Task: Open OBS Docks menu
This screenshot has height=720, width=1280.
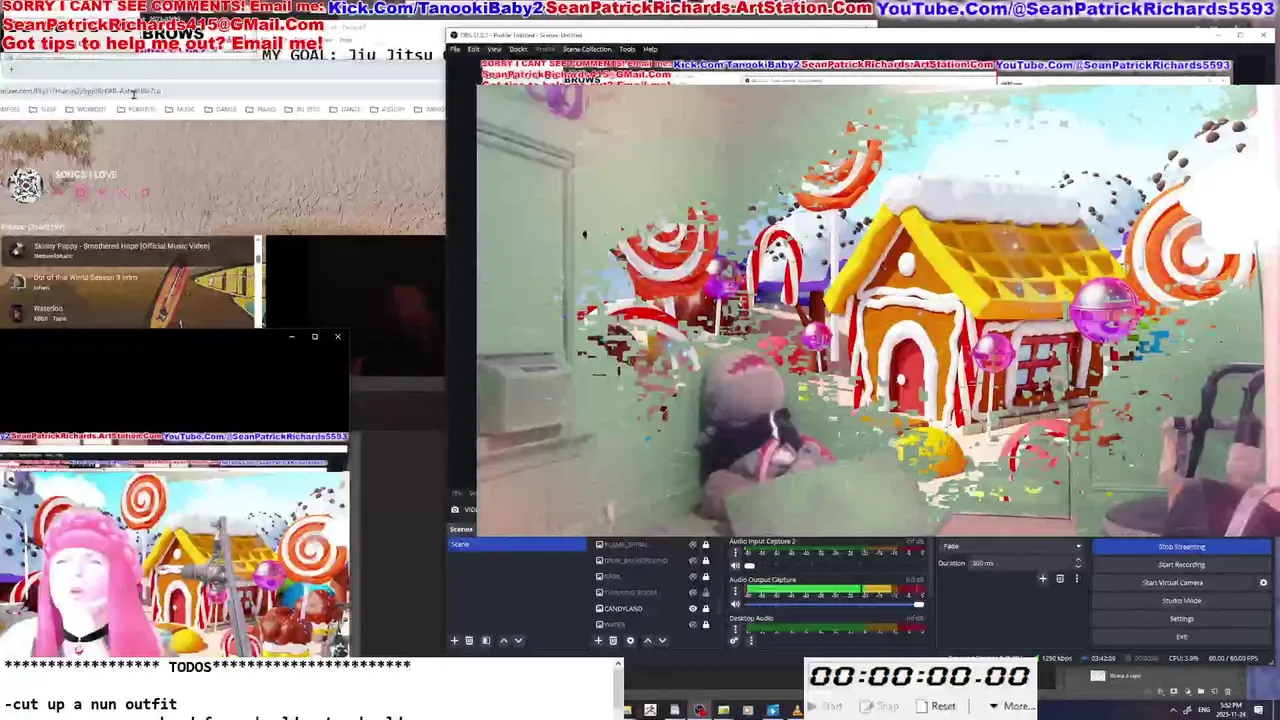Action: coord(518,49)
